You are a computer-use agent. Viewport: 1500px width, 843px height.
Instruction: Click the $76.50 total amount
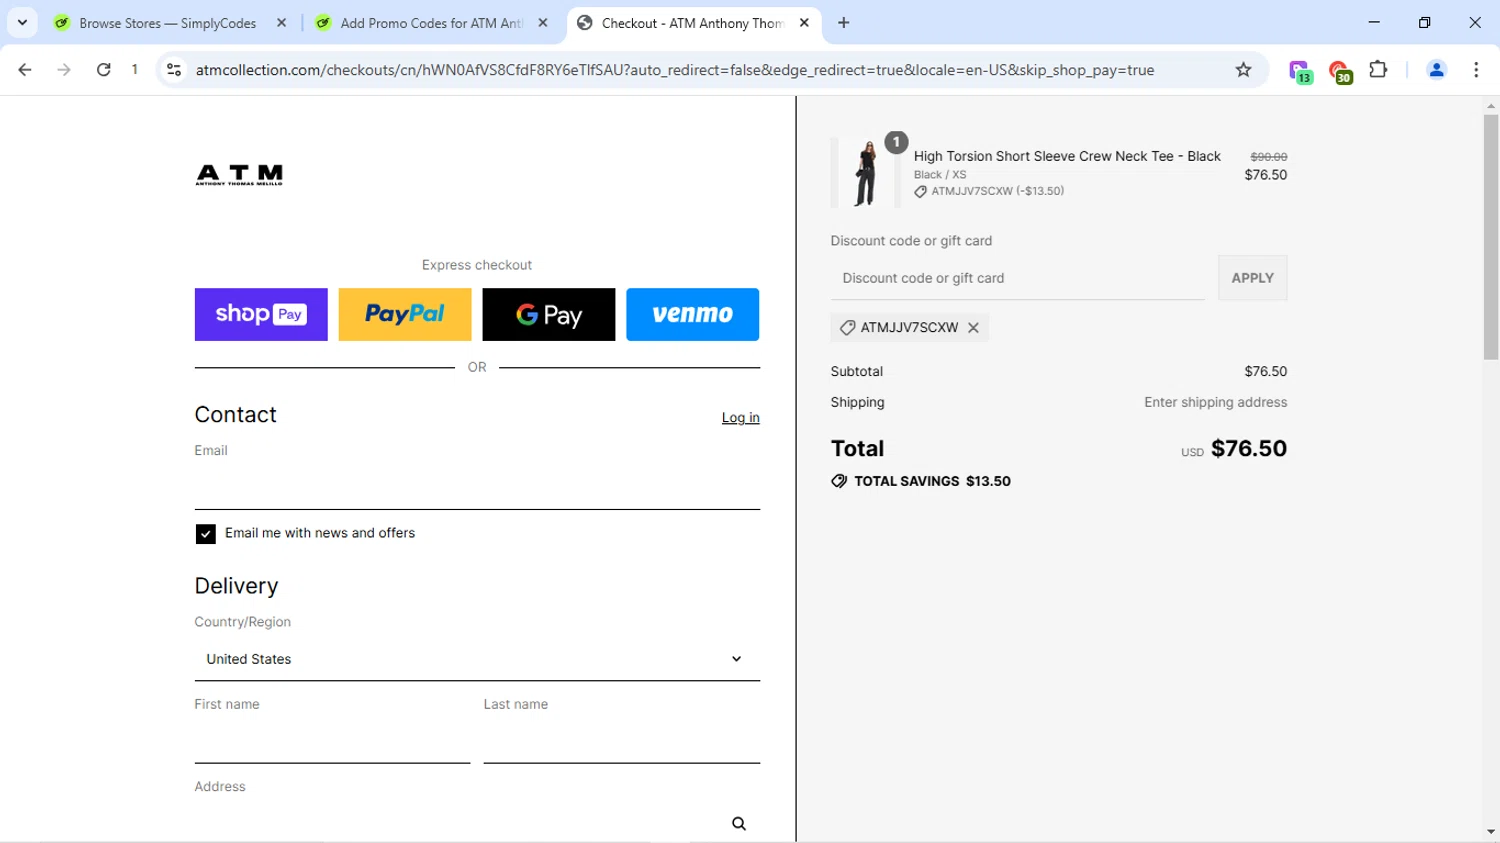point(1249,448)
